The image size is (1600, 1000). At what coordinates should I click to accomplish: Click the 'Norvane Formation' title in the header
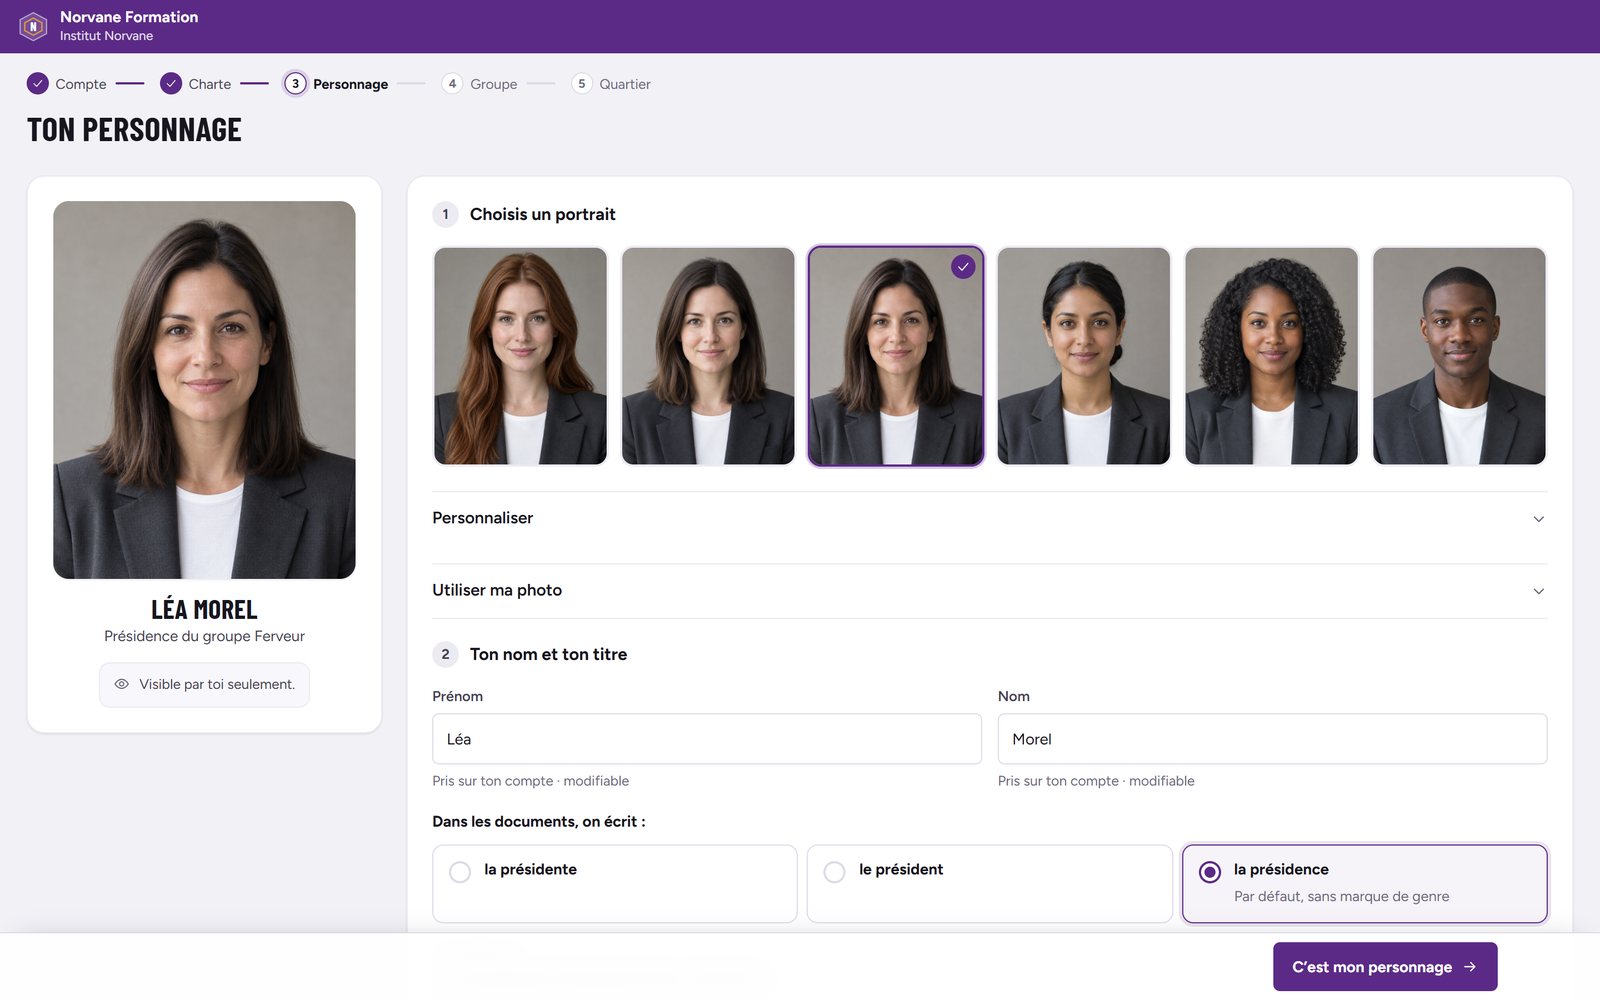pyautogui.click(x=129, y=17)
